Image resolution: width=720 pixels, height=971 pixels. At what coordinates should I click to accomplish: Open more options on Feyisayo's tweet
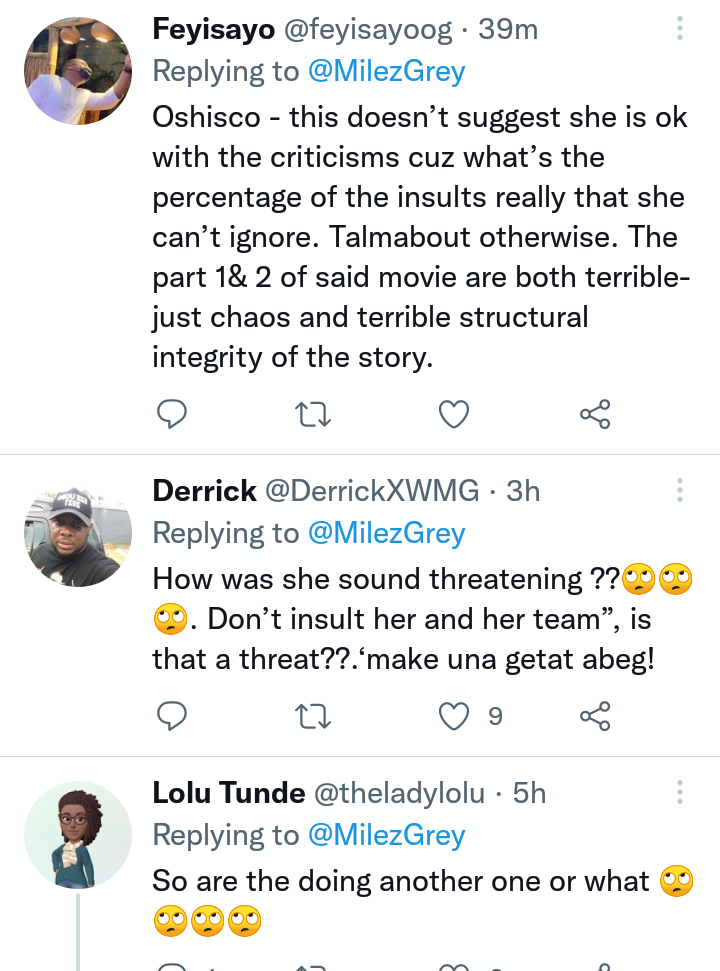coord(680,28)
